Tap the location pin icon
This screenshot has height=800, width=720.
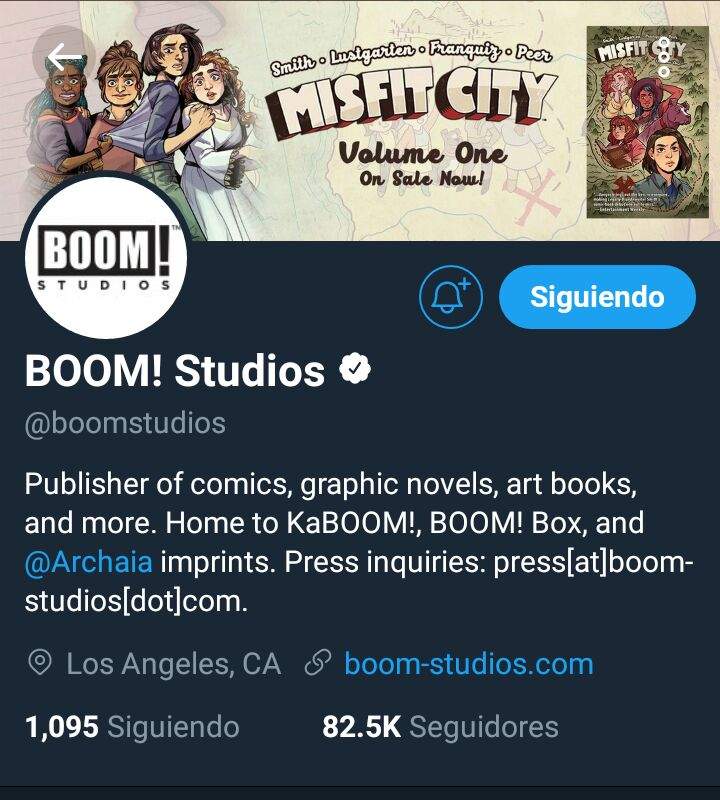[40, 663]
